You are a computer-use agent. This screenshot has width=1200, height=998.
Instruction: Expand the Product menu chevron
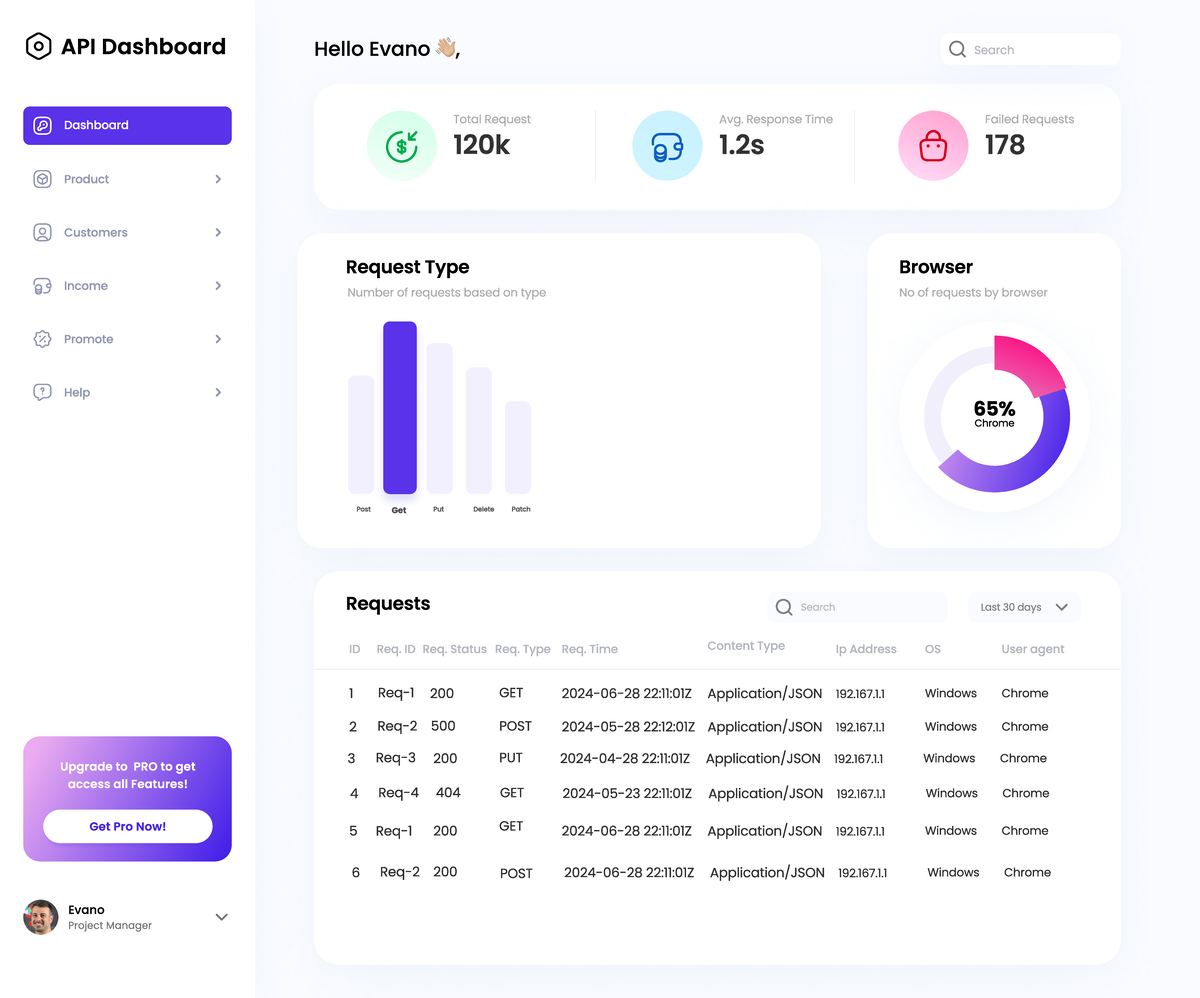tap(217, 179)
